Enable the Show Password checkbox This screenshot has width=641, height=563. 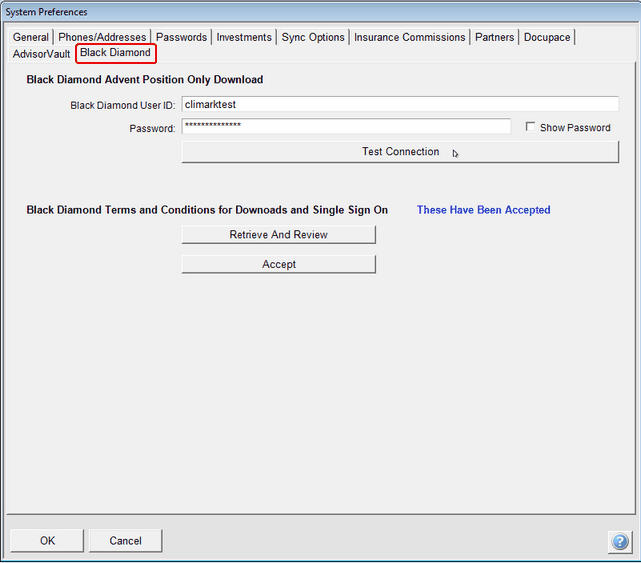[531, 128]
